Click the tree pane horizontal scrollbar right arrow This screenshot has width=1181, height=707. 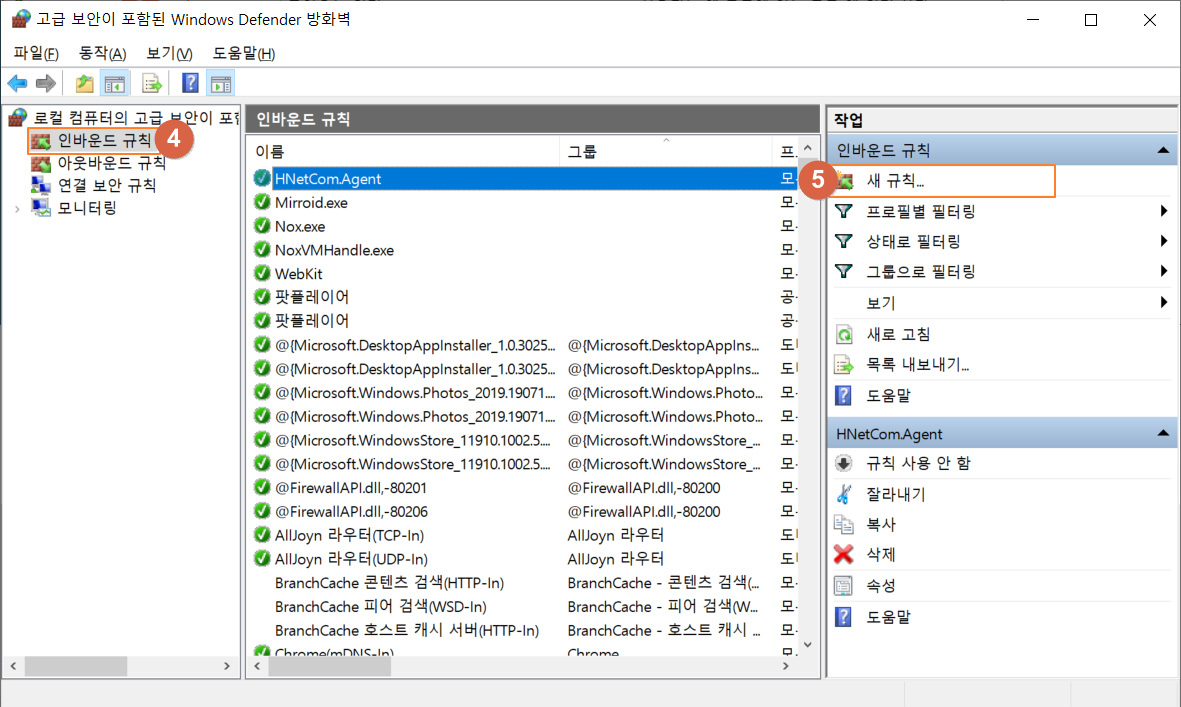coord(227,666)
